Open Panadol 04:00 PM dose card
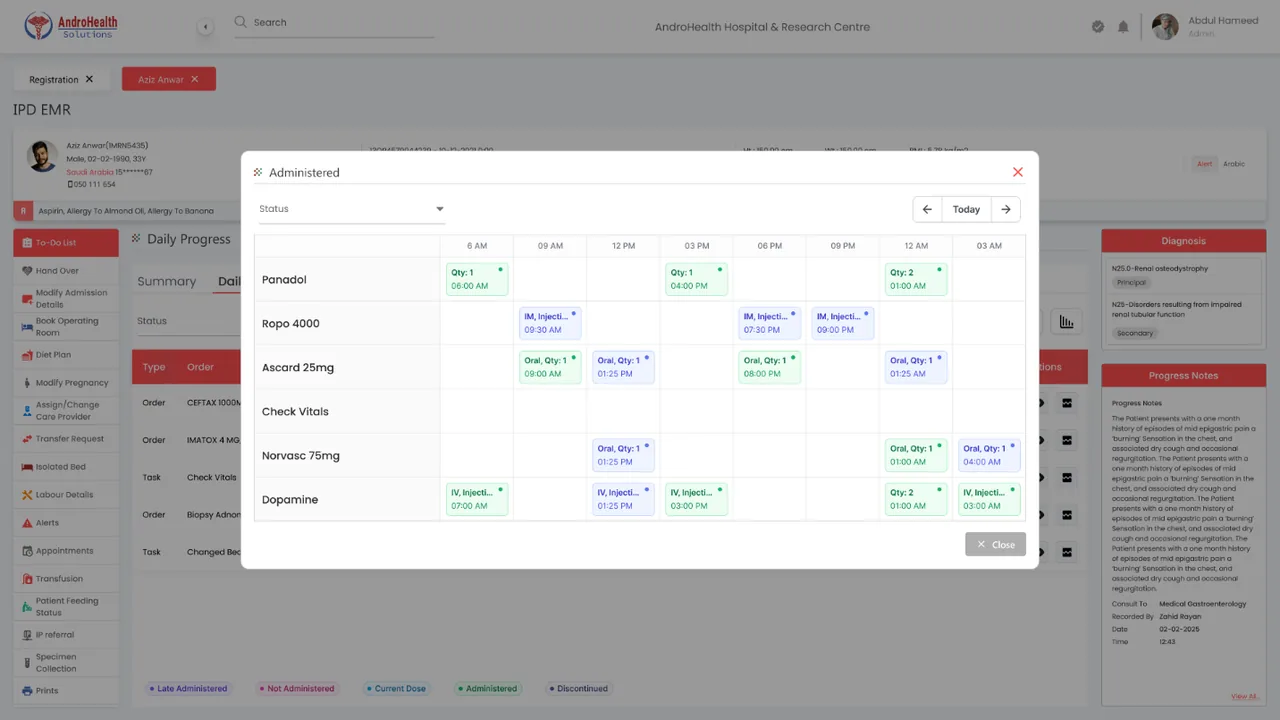This screenshot has width=1280, height=720. pos(696,279)
